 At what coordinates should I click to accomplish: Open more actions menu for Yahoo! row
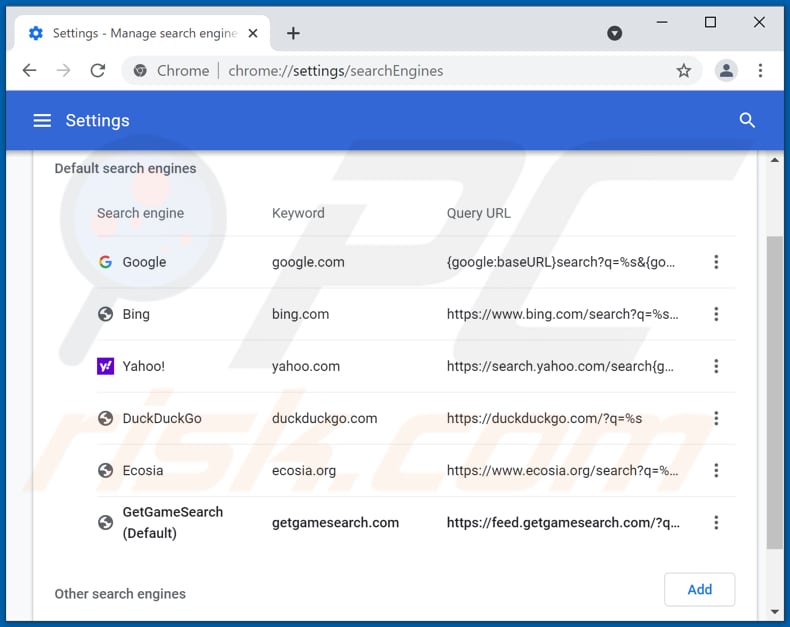pyautogui.click(x=716, y=366)
